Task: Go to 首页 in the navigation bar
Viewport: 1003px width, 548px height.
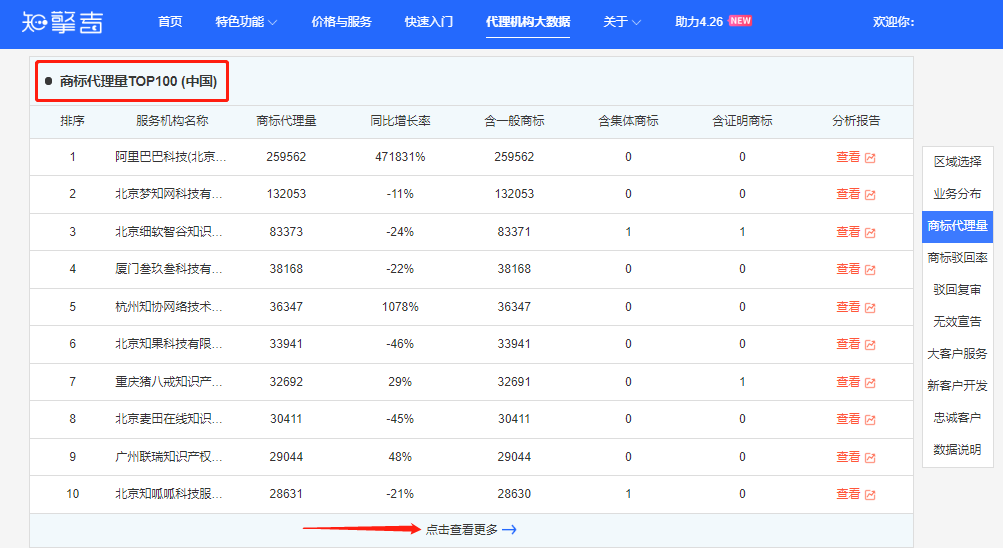Action: tap(170, 22)
